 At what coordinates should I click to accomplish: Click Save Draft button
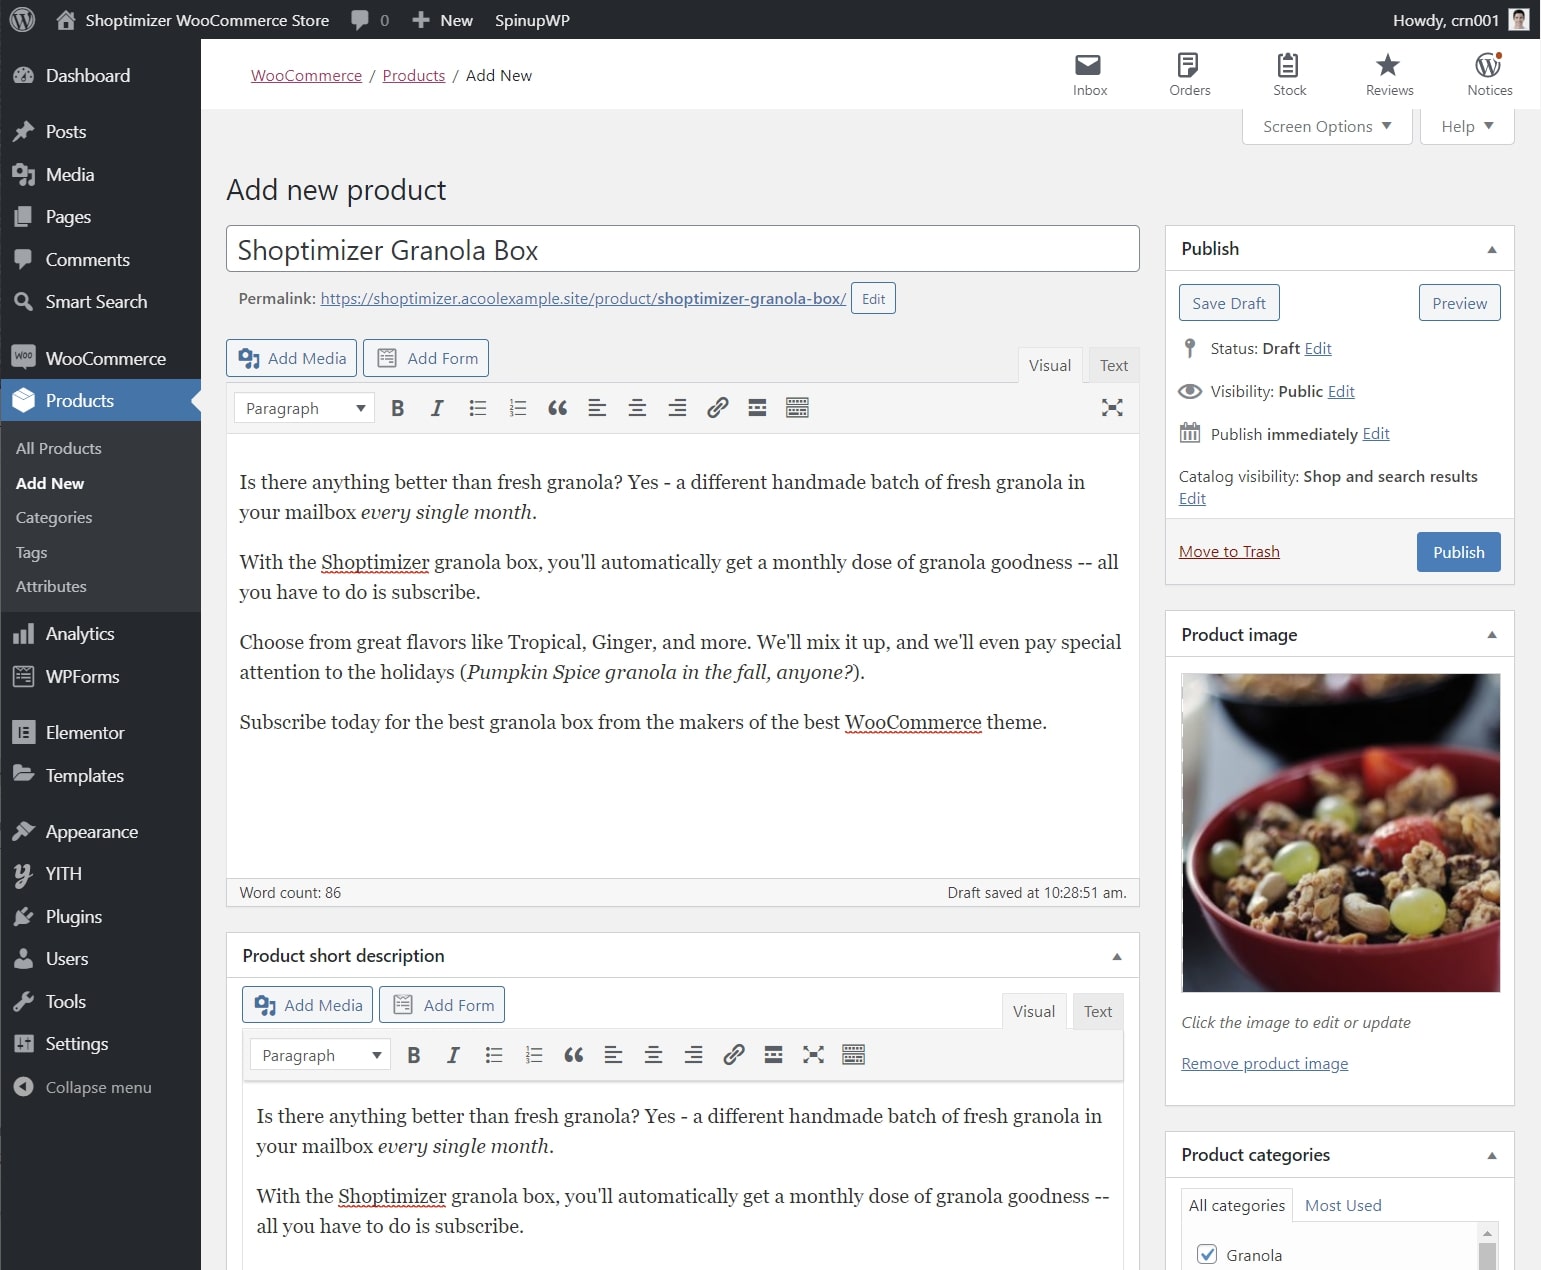click(1229, 303)
